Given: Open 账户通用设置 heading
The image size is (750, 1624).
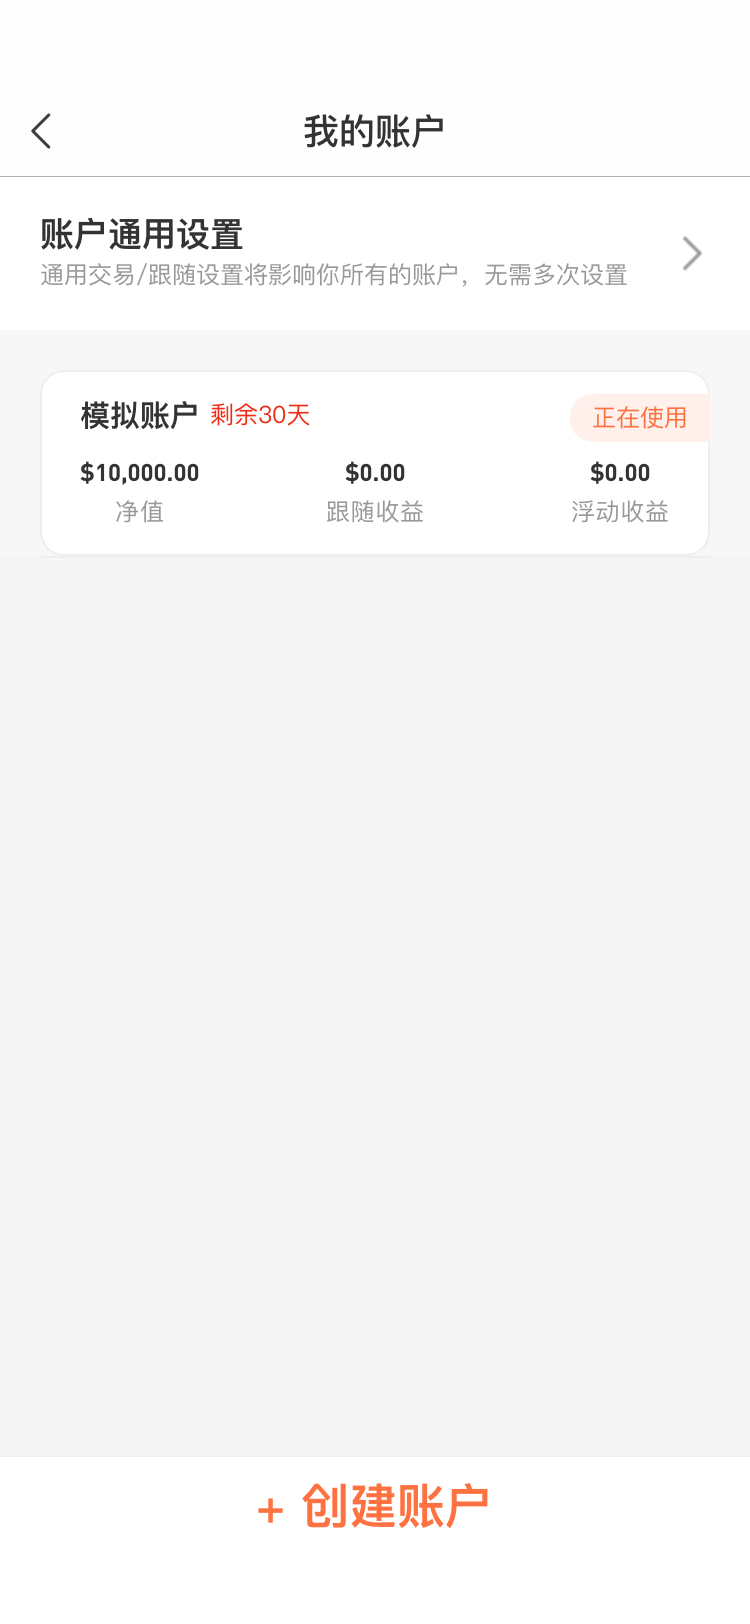Looking at the screenshot, I should coord(142,235).
